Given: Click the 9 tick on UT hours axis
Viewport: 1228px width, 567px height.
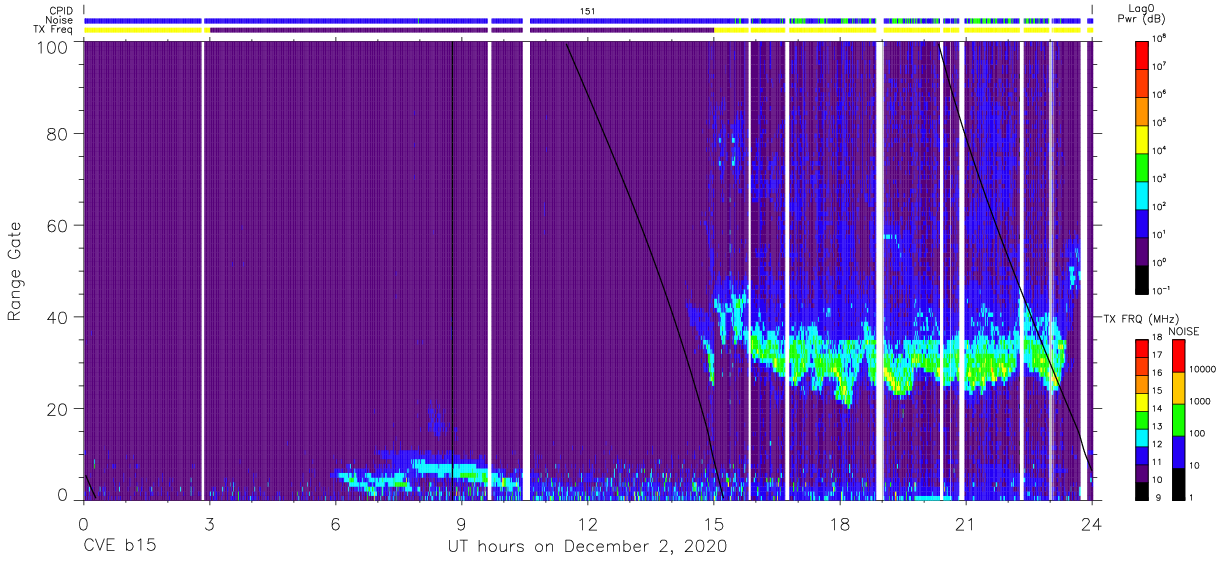Looking at the screenshot, I should [x=462, y=523].
